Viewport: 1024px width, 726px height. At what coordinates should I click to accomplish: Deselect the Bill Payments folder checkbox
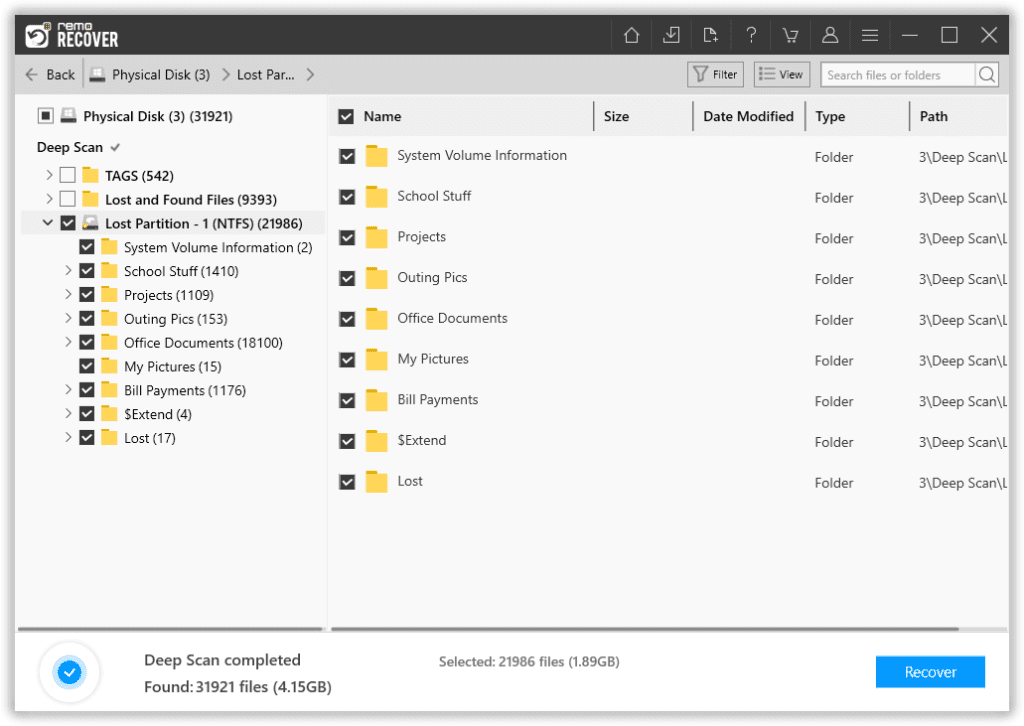(x=87, y=390)
